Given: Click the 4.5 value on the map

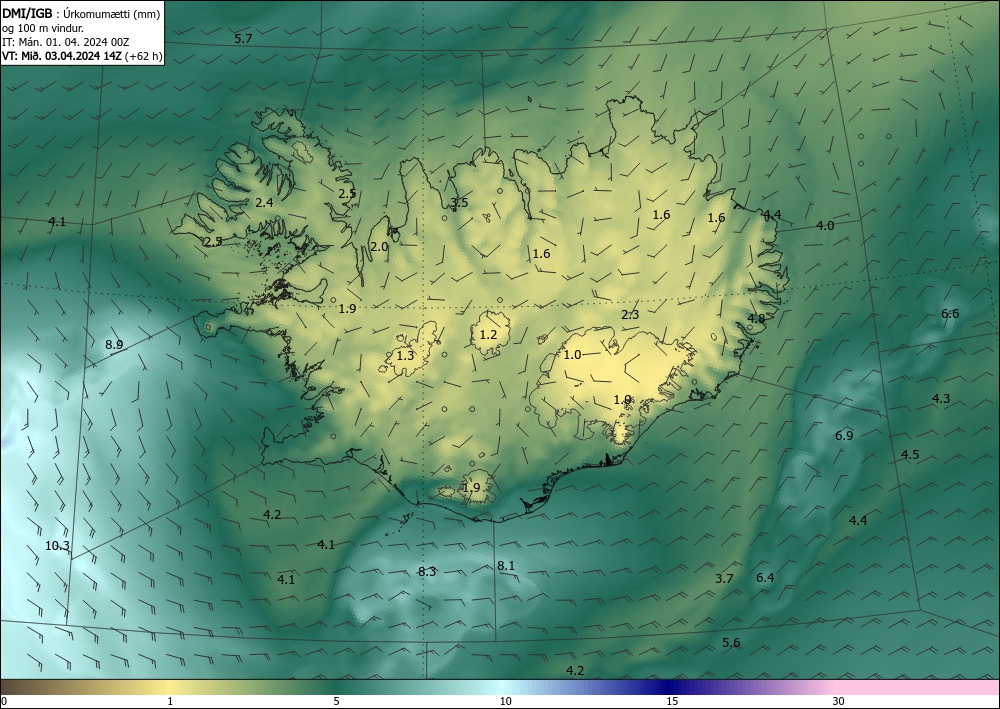Looking at the screenshot, I should 910,455.
